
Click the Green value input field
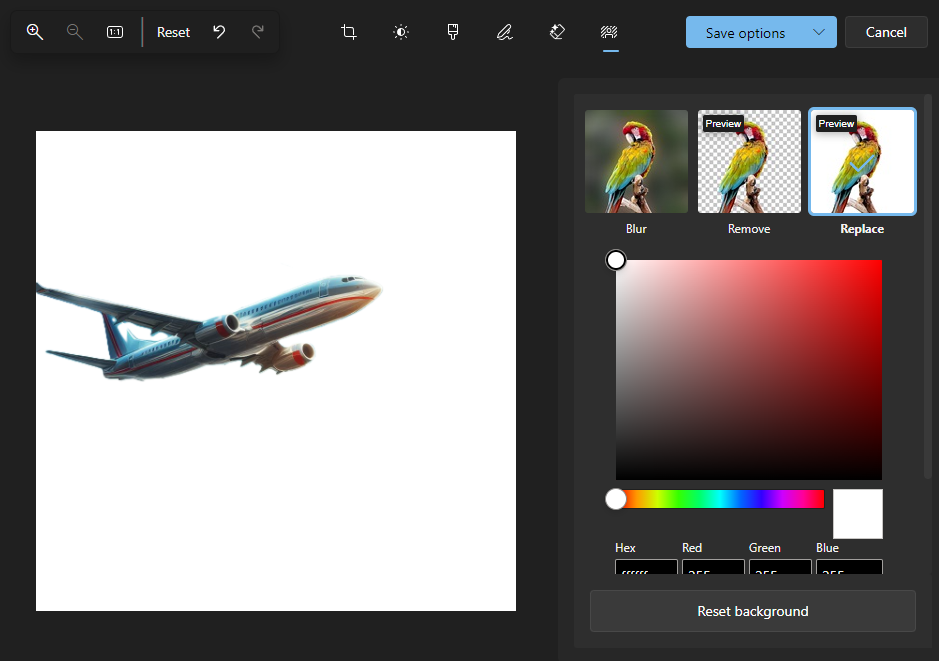tap(780, 567)
